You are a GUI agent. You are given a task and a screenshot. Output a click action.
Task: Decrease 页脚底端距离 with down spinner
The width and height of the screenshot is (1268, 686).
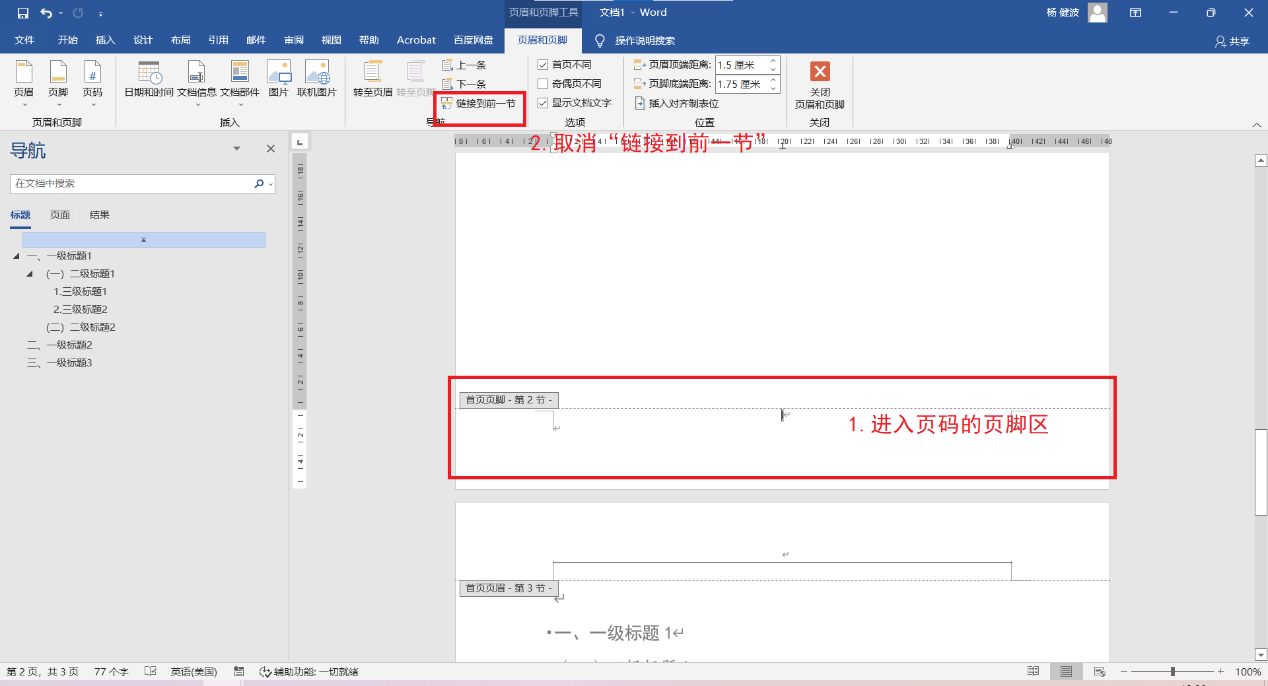773,88
